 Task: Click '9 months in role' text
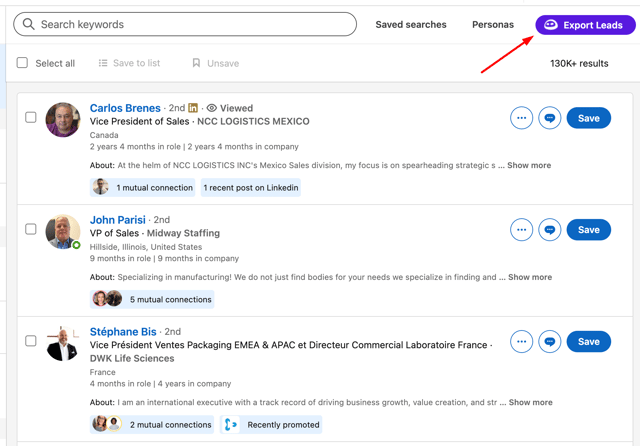pyautogui.click(x=120, y=258)
